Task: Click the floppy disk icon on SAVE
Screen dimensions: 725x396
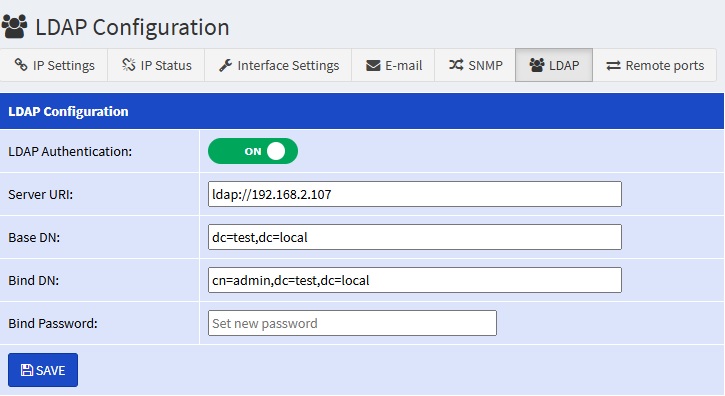Action: coord(27,370)
